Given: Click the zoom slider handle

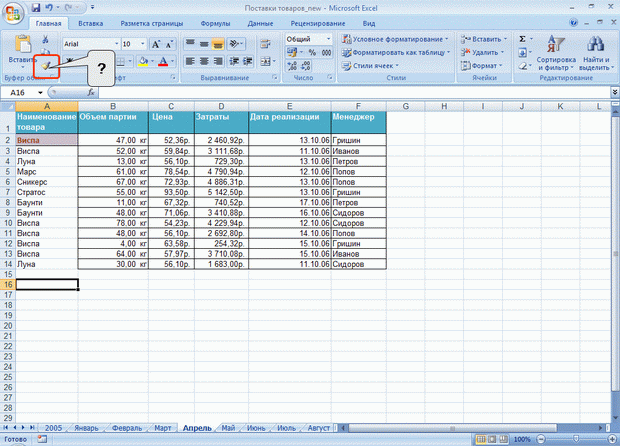Looking at the screenshot, I should tap(576, 439).
